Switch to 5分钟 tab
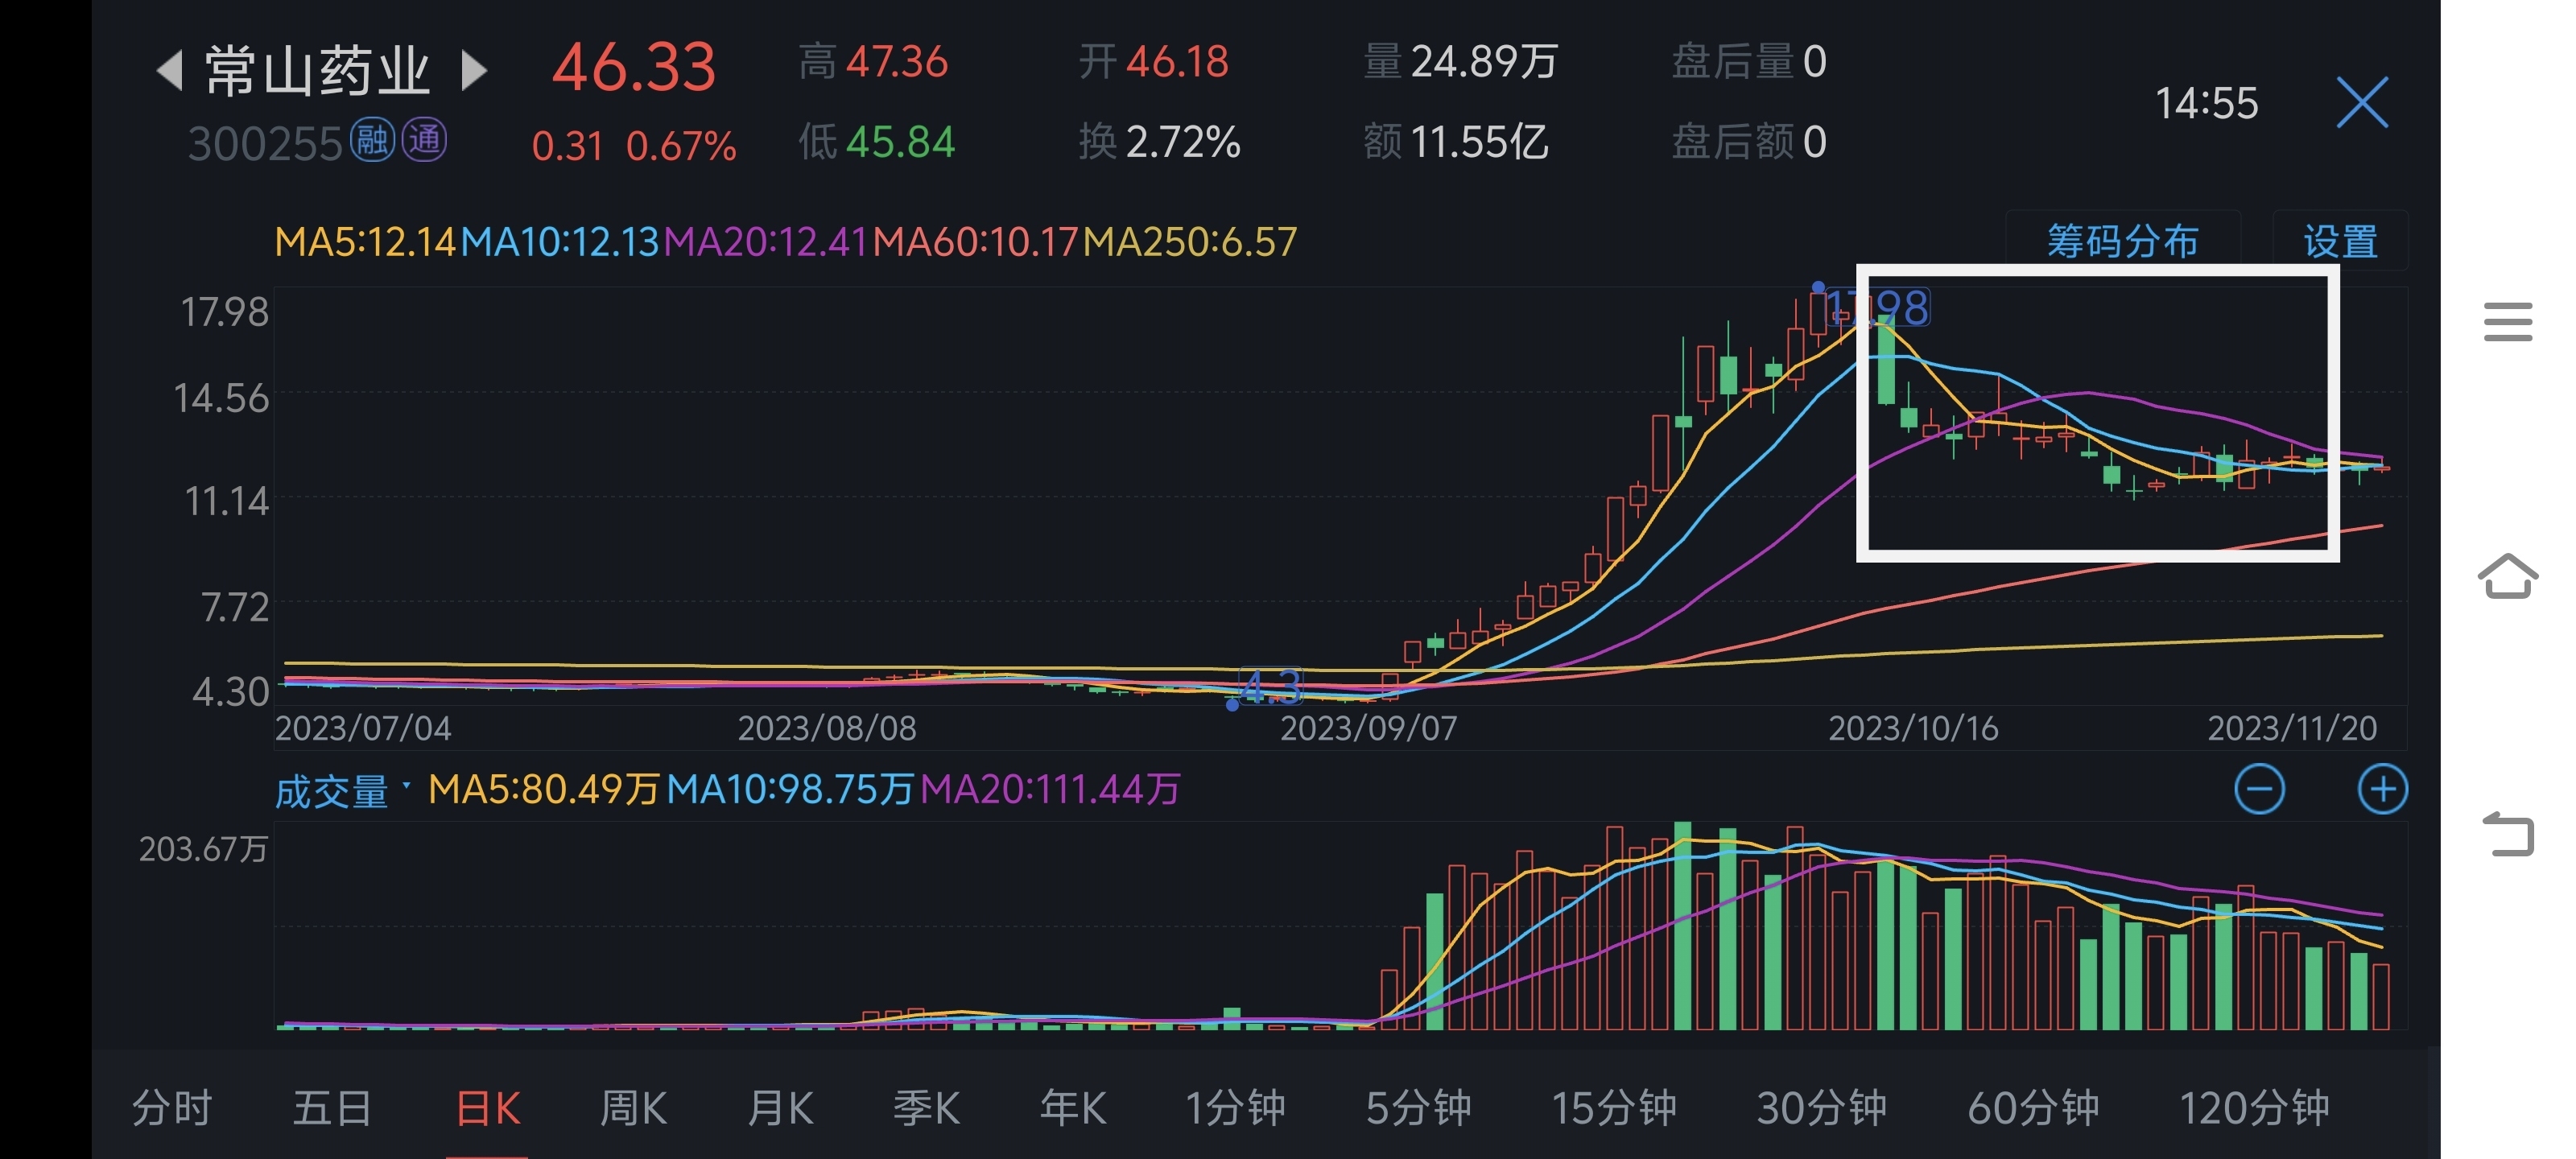Viewport: 2576px width, 1159px height. click(x=1418, y=1107)
